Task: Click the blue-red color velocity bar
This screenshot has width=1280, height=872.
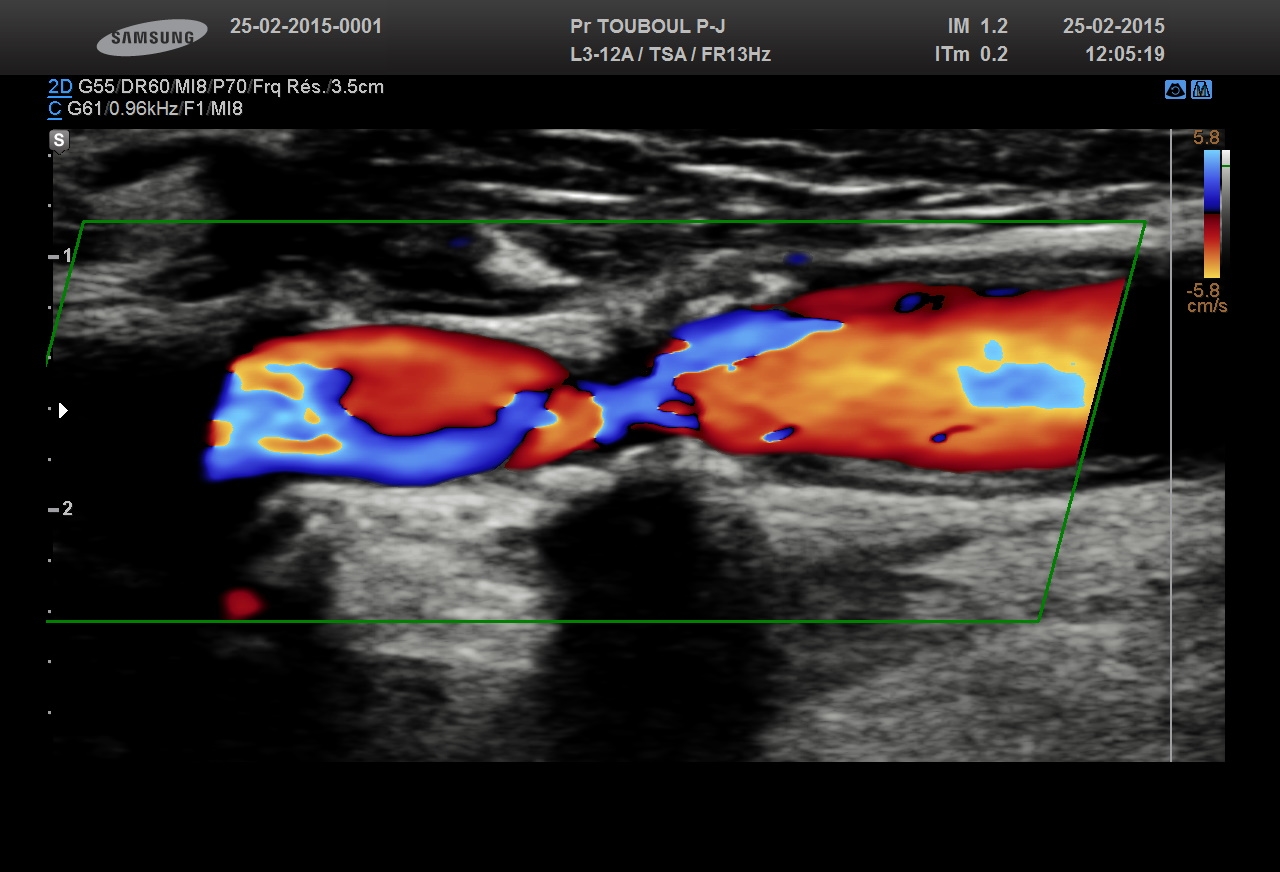Action: click(1211, 213)
